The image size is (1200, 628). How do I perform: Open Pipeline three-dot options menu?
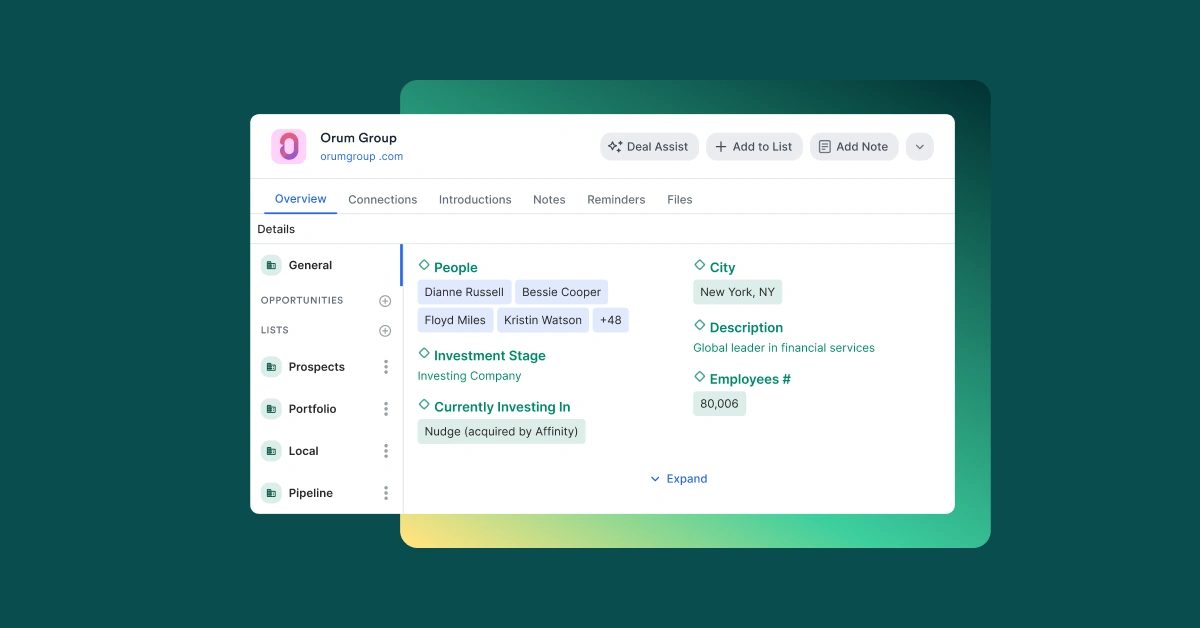point(386,493)
